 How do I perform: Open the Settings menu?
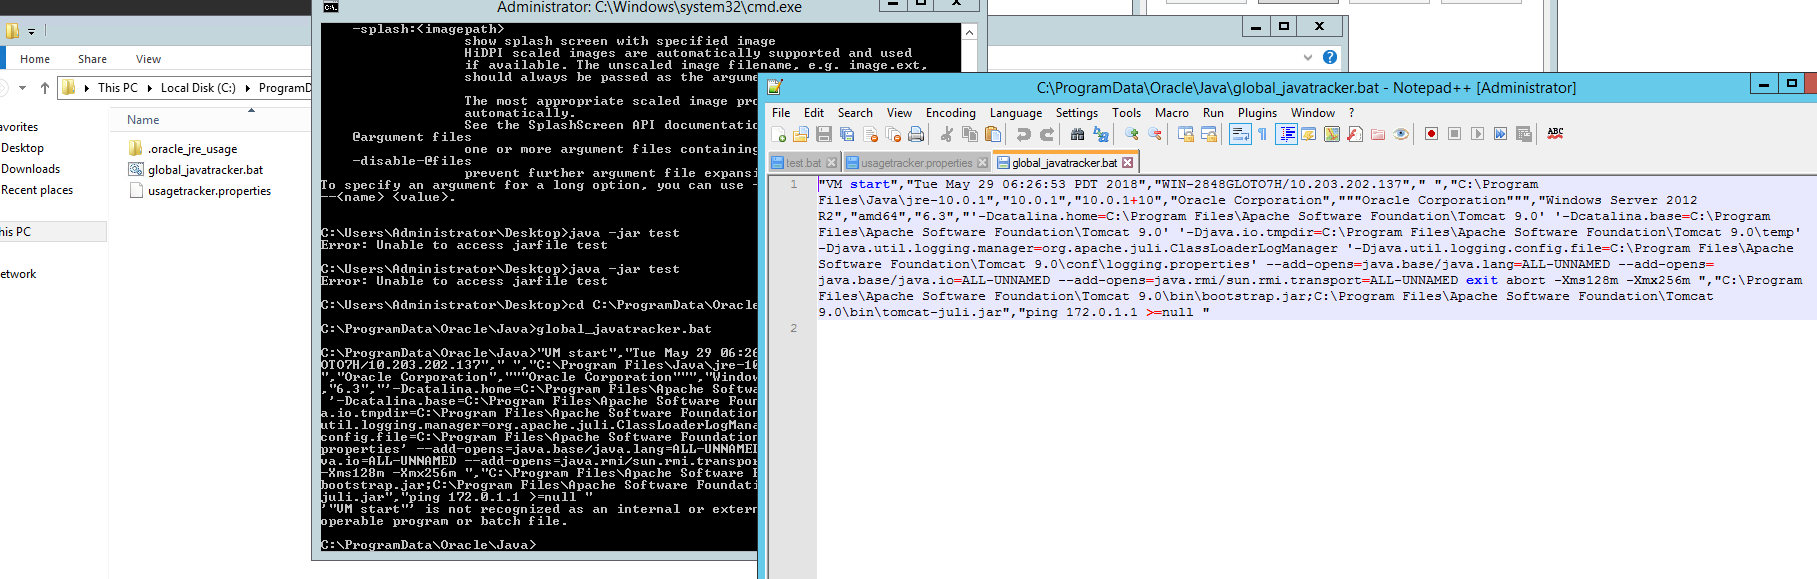[x=1077, y=113]
